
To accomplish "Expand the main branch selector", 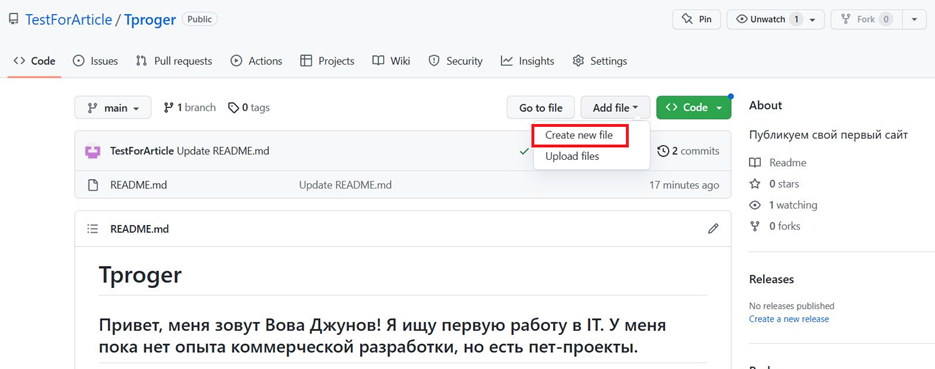I will point(113,108).
